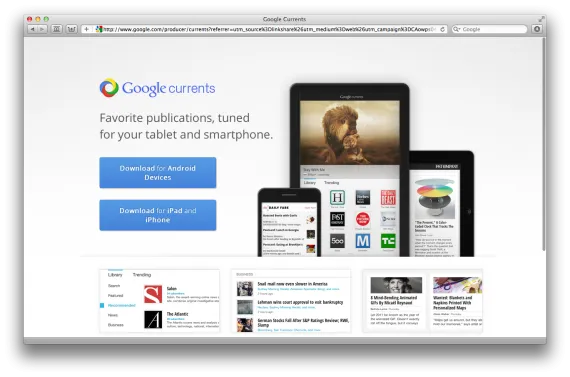This screenshot has height=377, width=570.
Task: Click the red Salon S logo
Action: pyautogui.click(x=153, y=294)
